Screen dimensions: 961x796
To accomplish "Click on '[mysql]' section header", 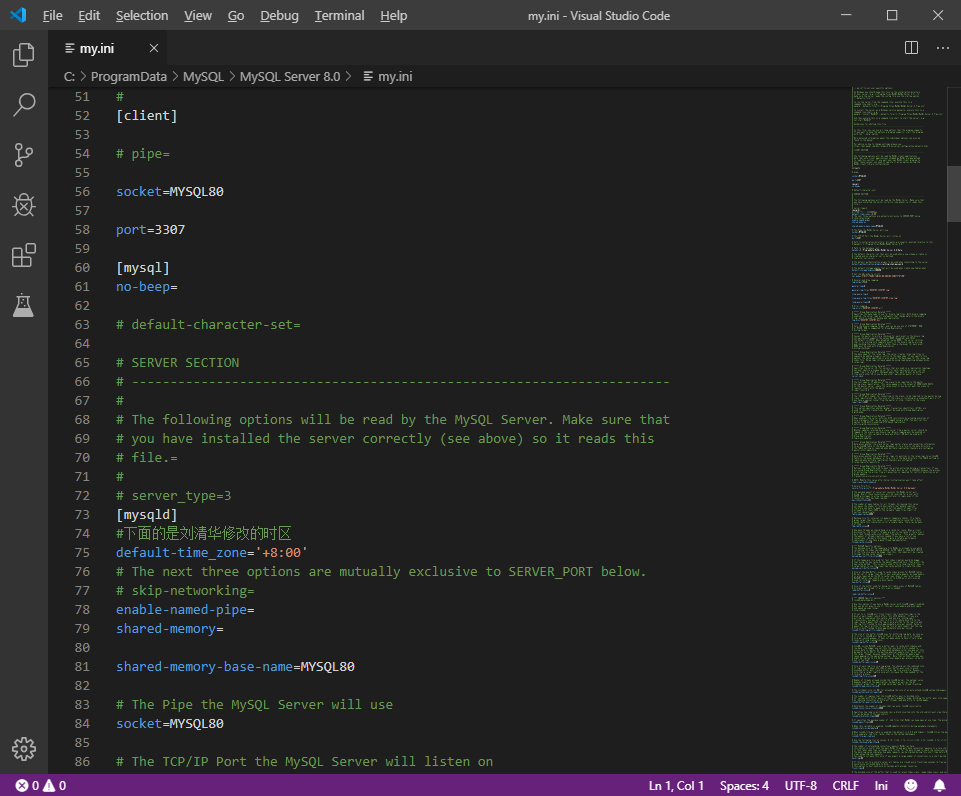I will [x=143, y=268].
